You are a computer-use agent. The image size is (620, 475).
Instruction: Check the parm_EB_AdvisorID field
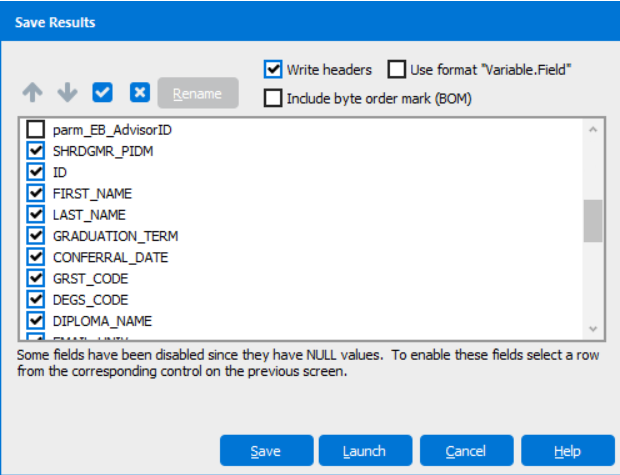tap(36, 129)
